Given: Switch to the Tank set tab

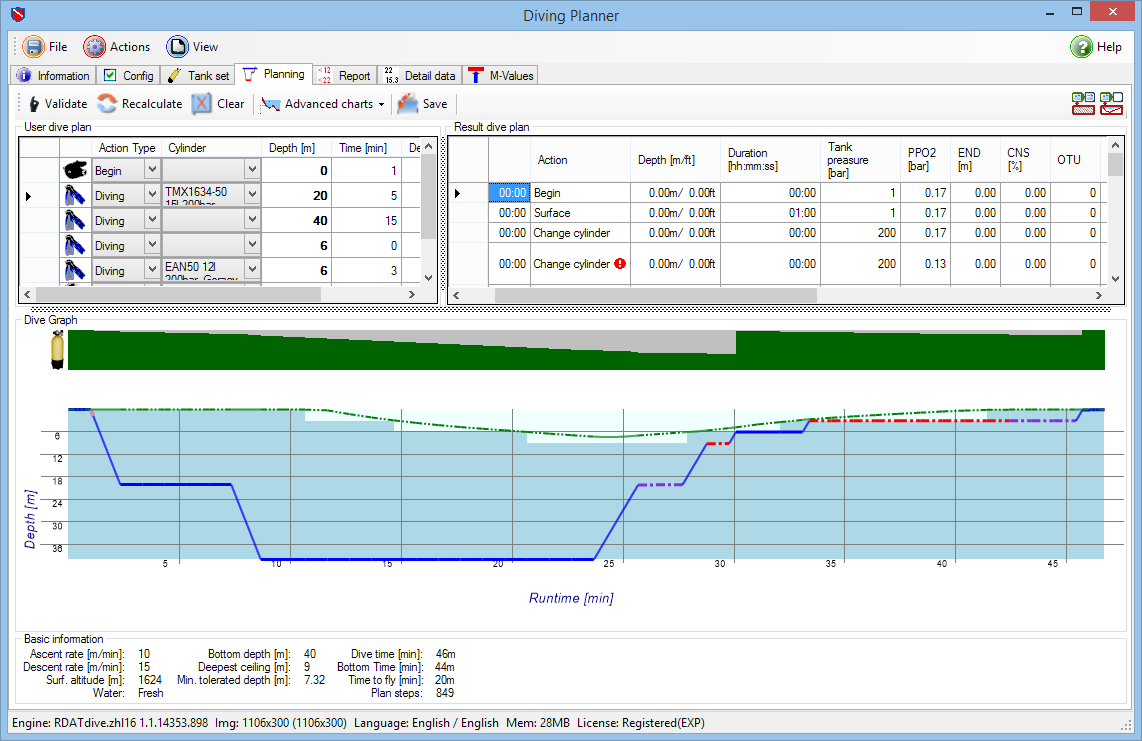Looking at the screenshot, I should click(x=198, y=76).
